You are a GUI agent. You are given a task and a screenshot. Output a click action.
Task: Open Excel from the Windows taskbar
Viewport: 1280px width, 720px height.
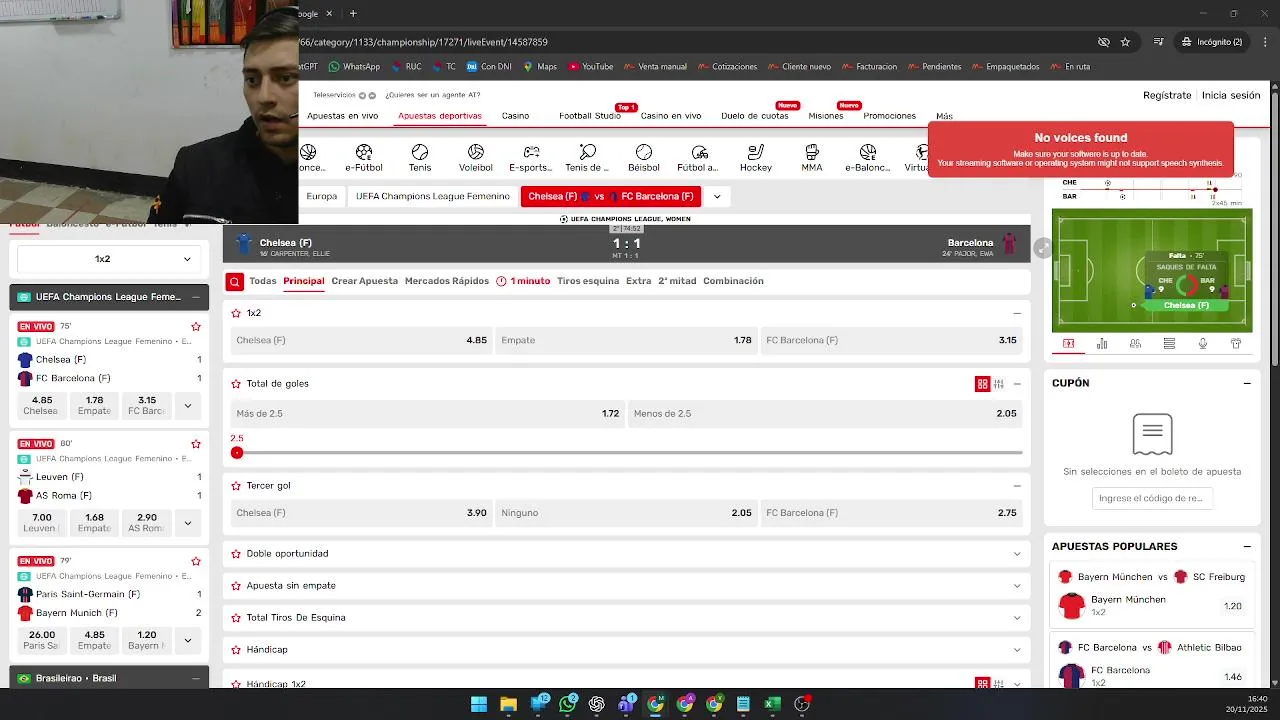(x=772, y=704)
